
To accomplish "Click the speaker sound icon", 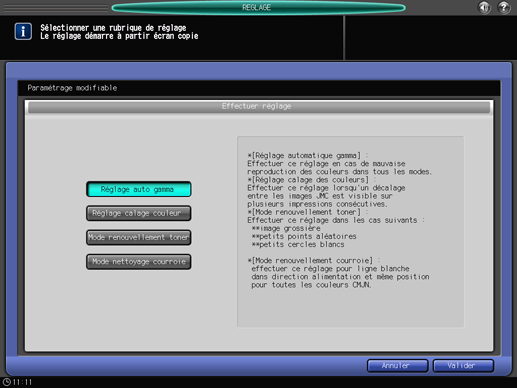I will pos(484,7).
